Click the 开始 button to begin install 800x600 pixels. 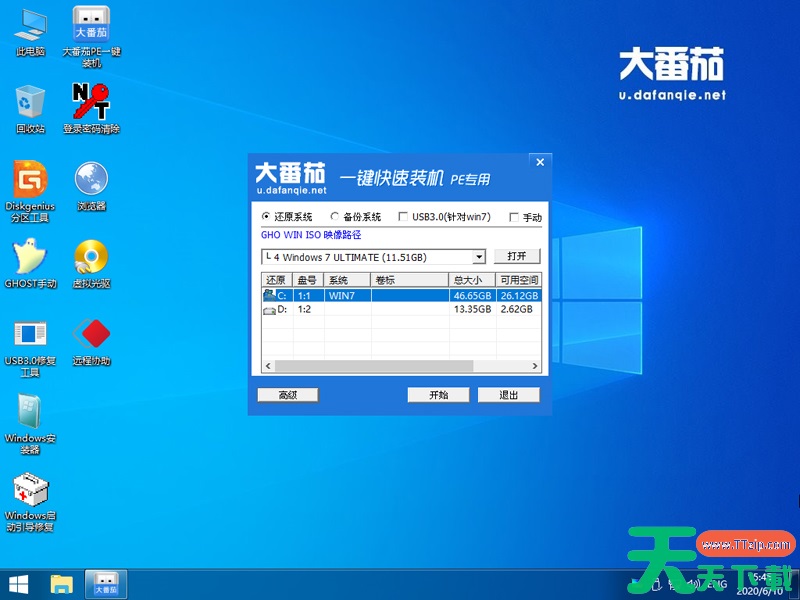pyautogui.click(x=438, y=395)
